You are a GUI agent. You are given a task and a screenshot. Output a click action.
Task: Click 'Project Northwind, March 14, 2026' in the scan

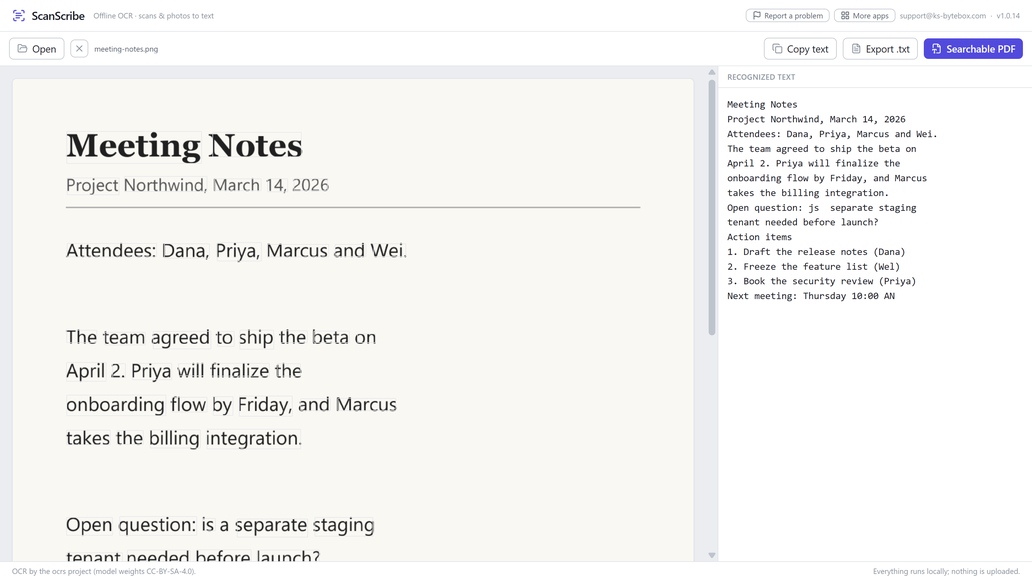(197, 185)
